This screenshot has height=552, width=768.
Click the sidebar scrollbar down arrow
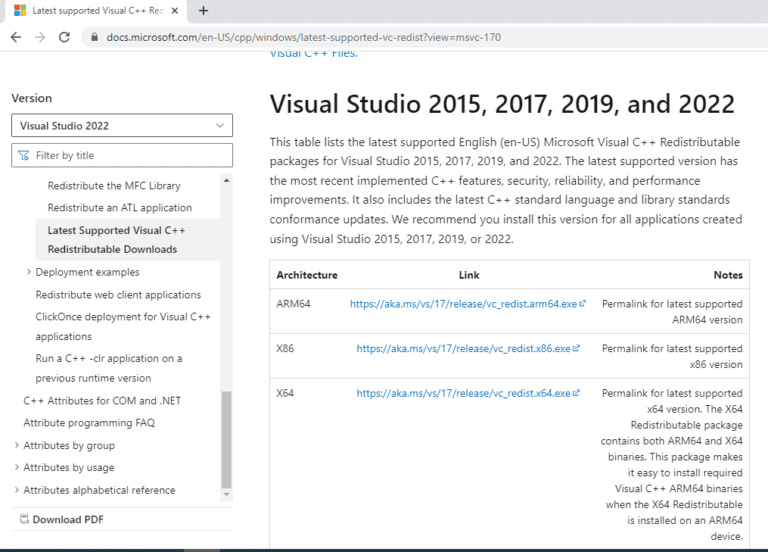point(226,494)
